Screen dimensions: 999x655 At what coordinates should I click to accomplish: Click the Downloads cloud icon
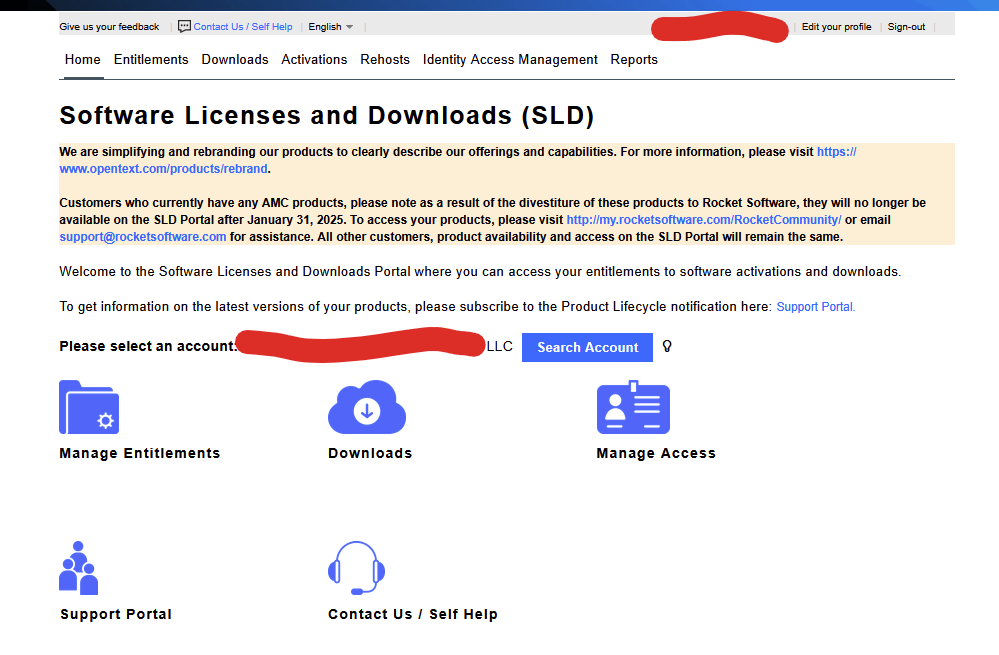point(366,407)
